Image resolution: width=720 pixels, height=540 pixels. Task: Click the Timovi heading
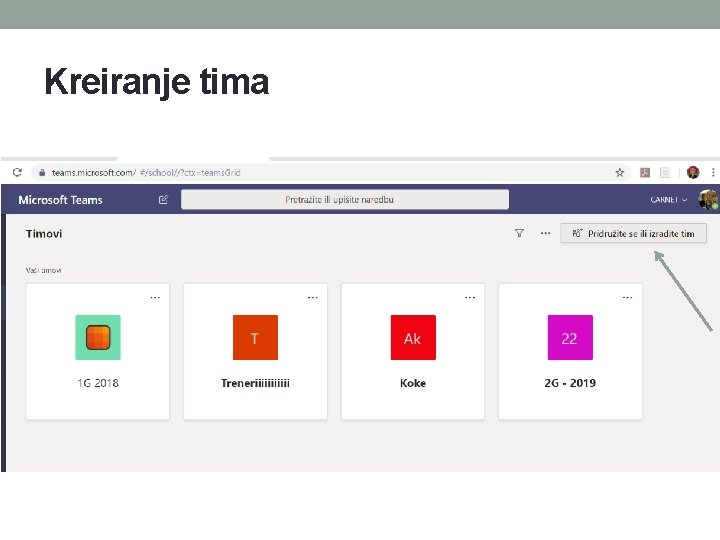[44, 234]
